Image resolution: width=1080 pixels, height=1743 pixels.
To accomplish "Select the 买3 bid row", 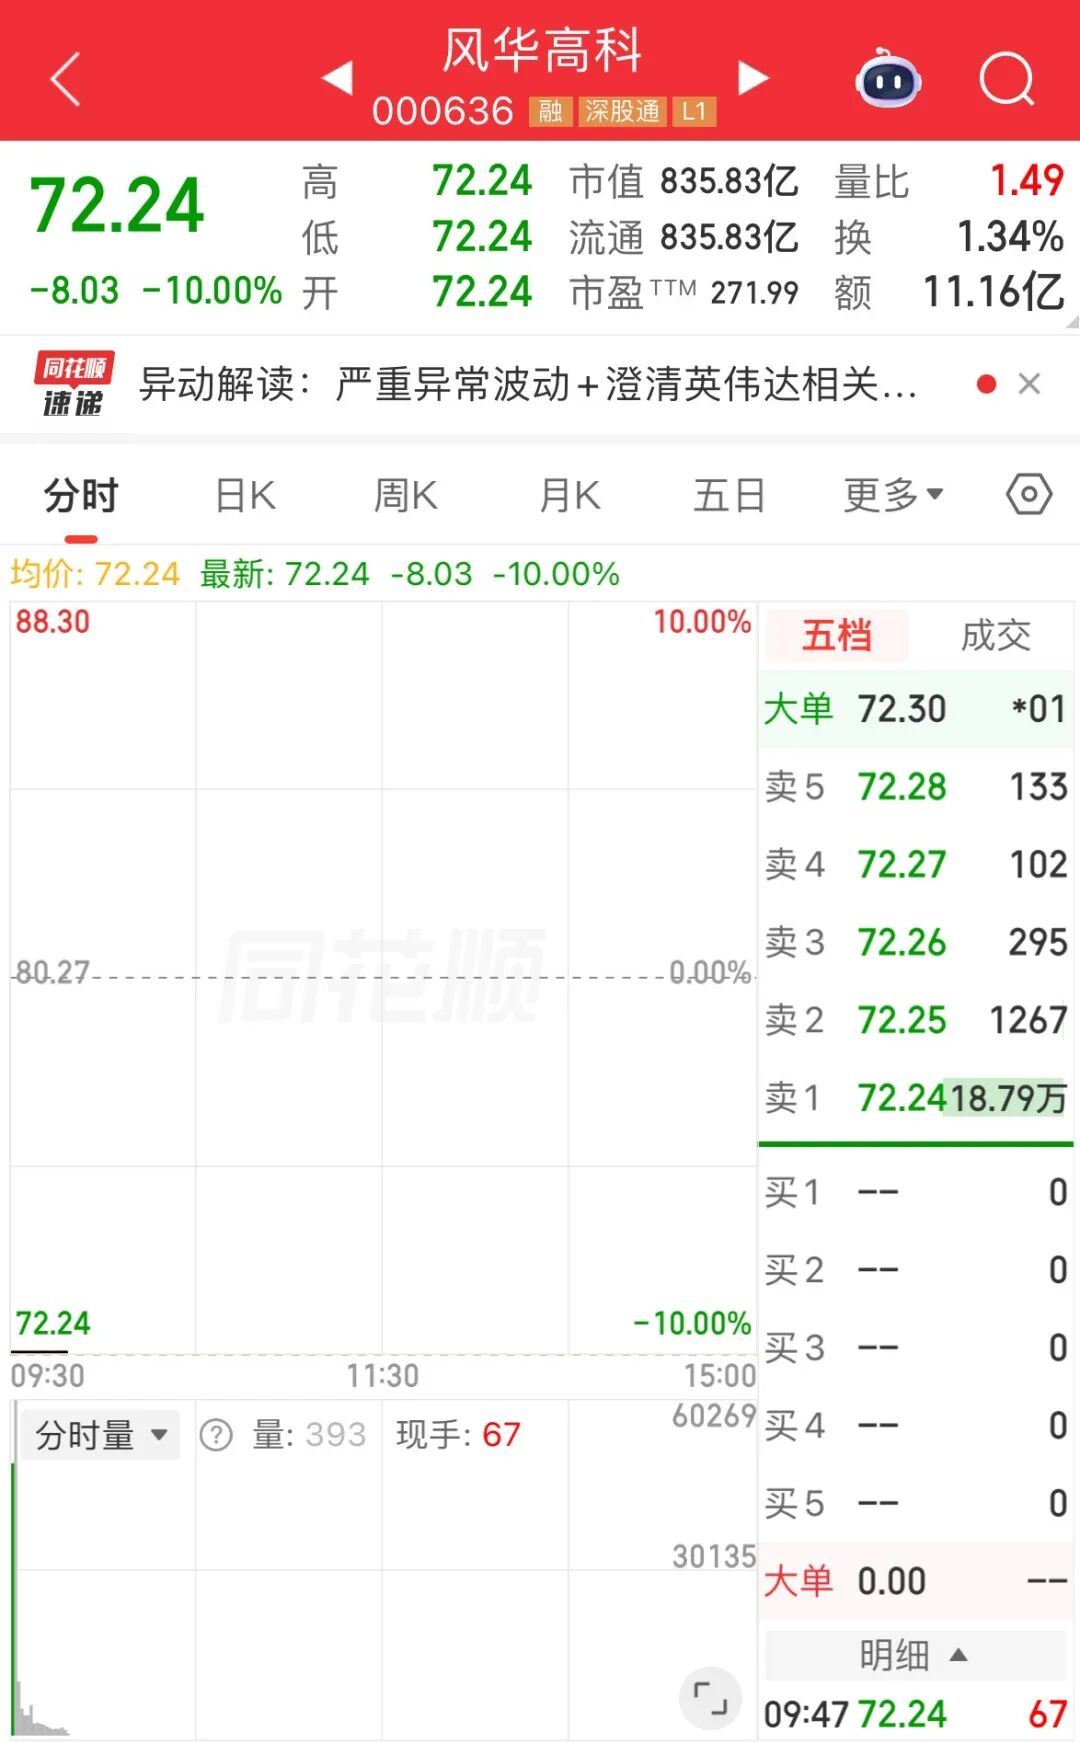I will (x=915, y=1348).
